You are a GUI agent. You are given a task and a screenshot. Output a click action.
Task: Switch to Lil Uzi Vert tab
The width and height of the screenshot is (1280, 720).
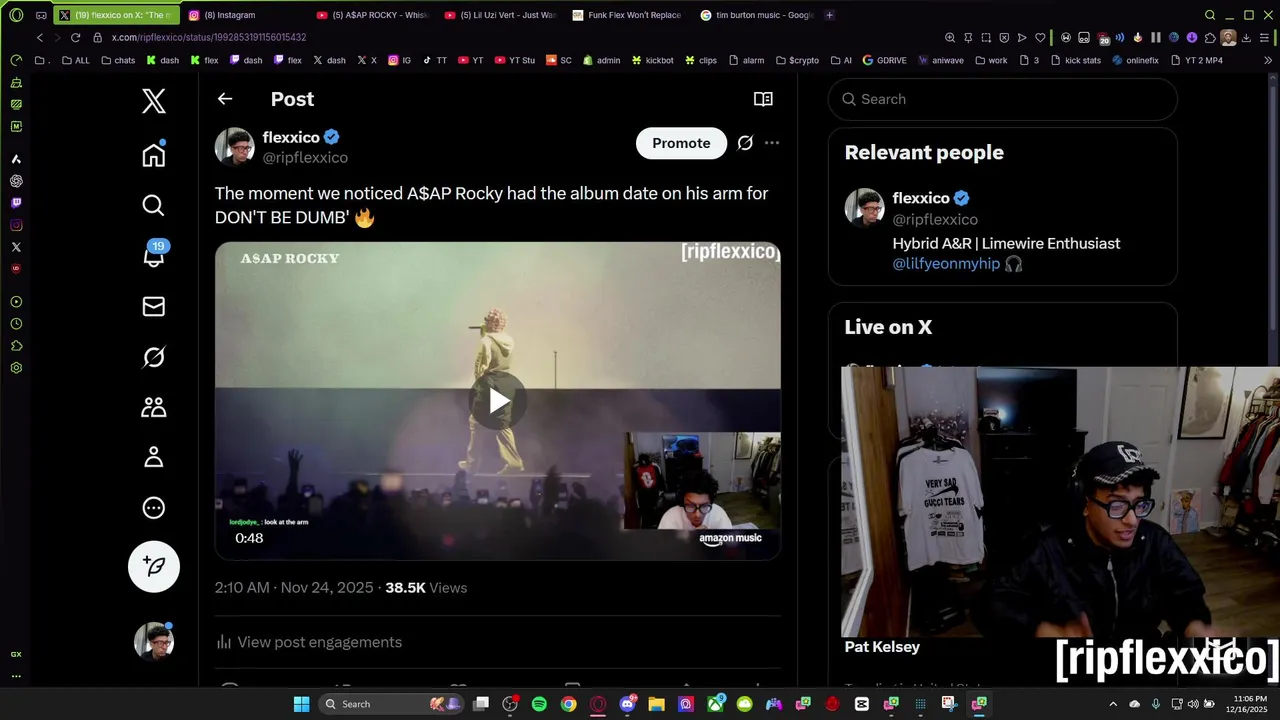501,15
